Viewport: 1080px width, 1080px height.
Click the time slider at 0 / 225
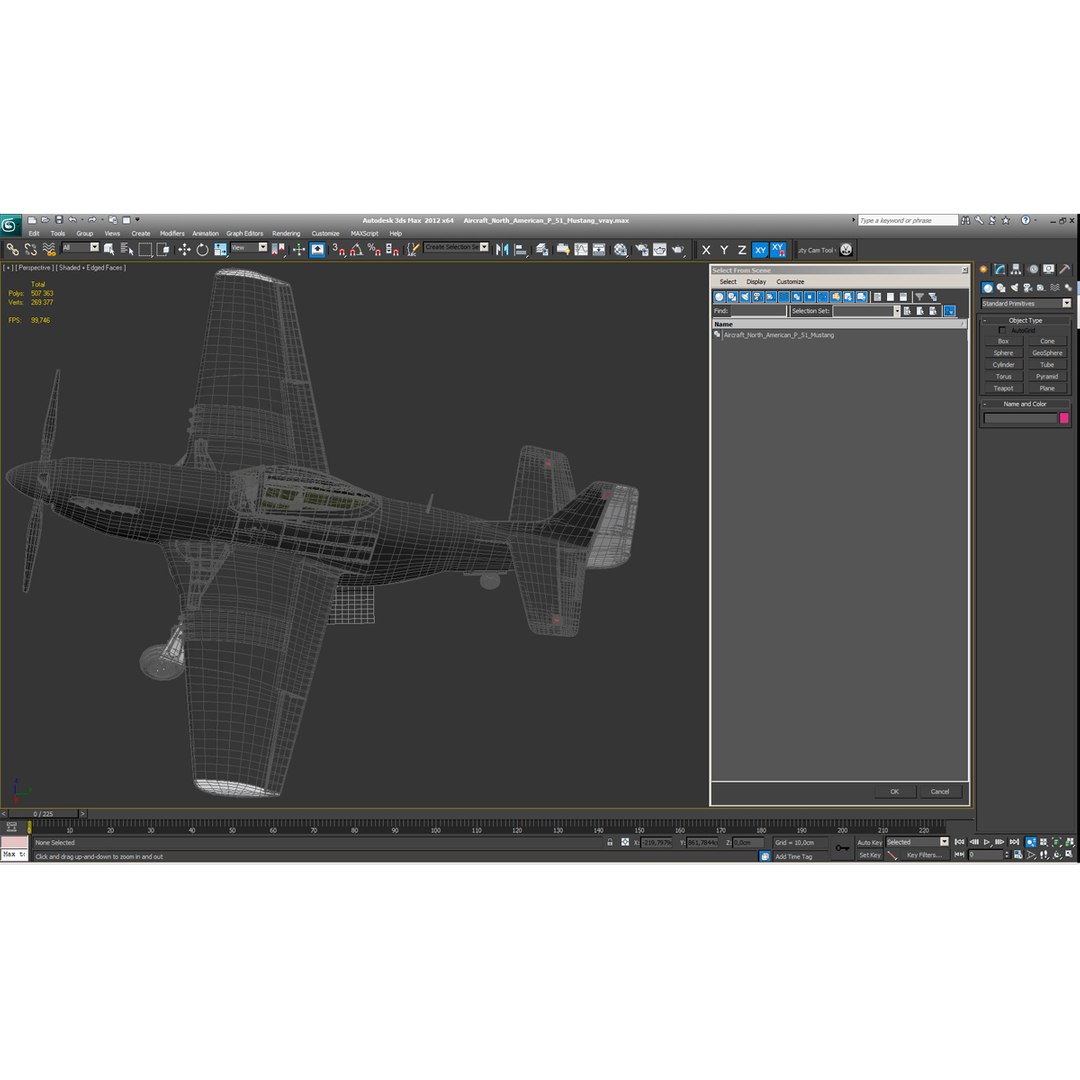[43, 813]
